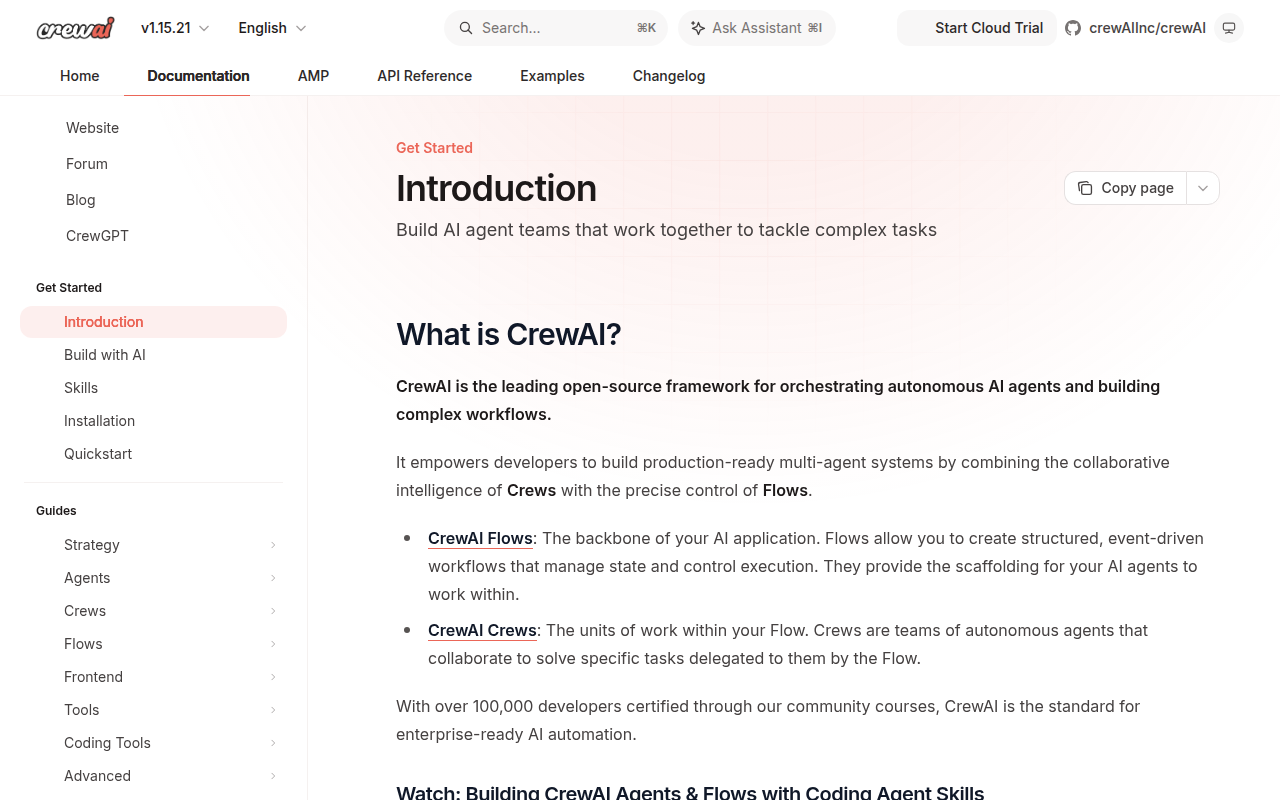Screen dimensions: 1280x800
Task: Open the v1.15.21 version dropdown
Action: click(175, 28)
